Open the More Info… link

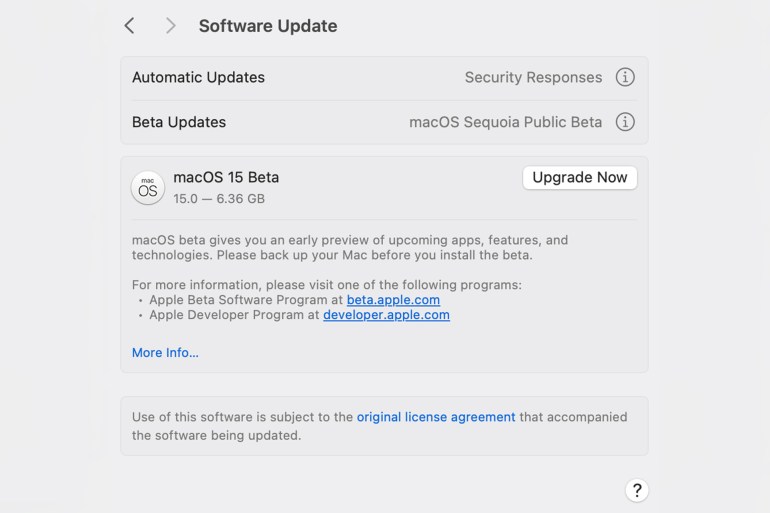pyautogui.click(x=165, y=352)
